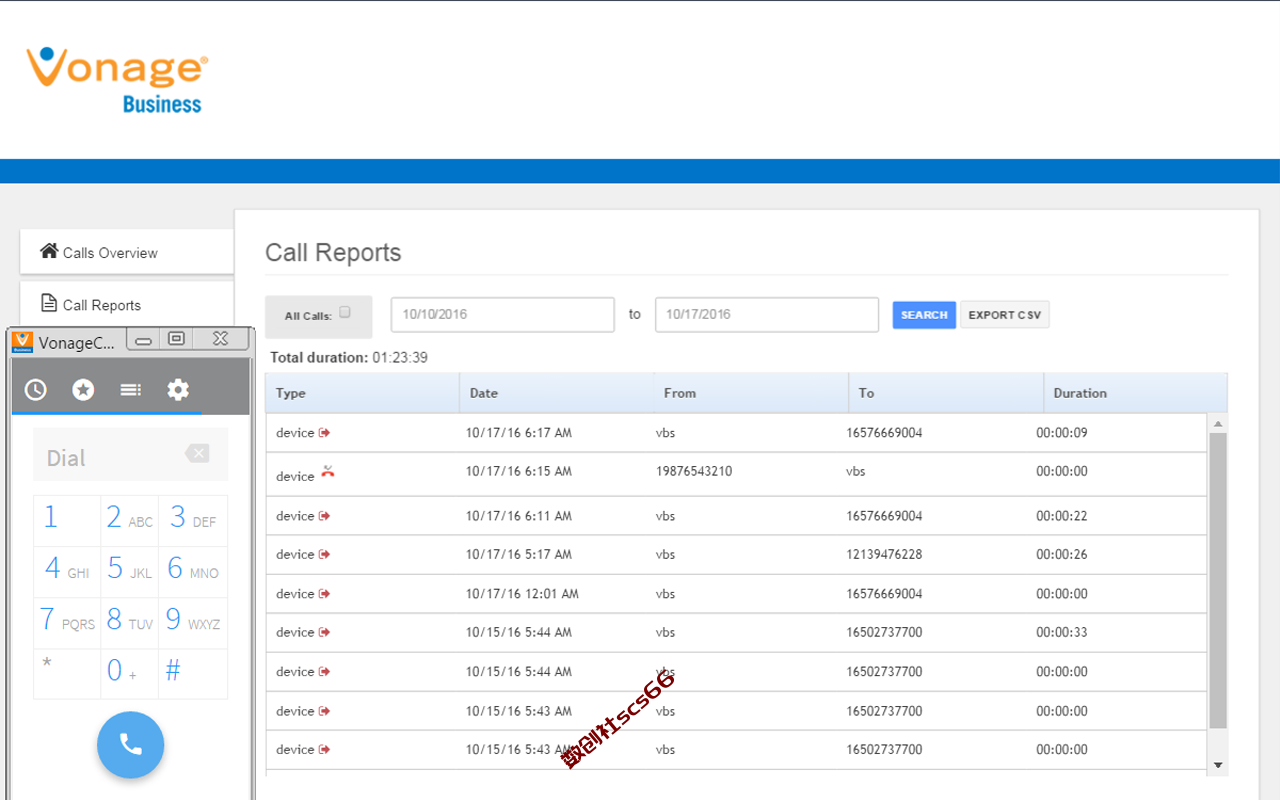
Task: Click home icon beside Calls Overview
Action: [49, 251]
